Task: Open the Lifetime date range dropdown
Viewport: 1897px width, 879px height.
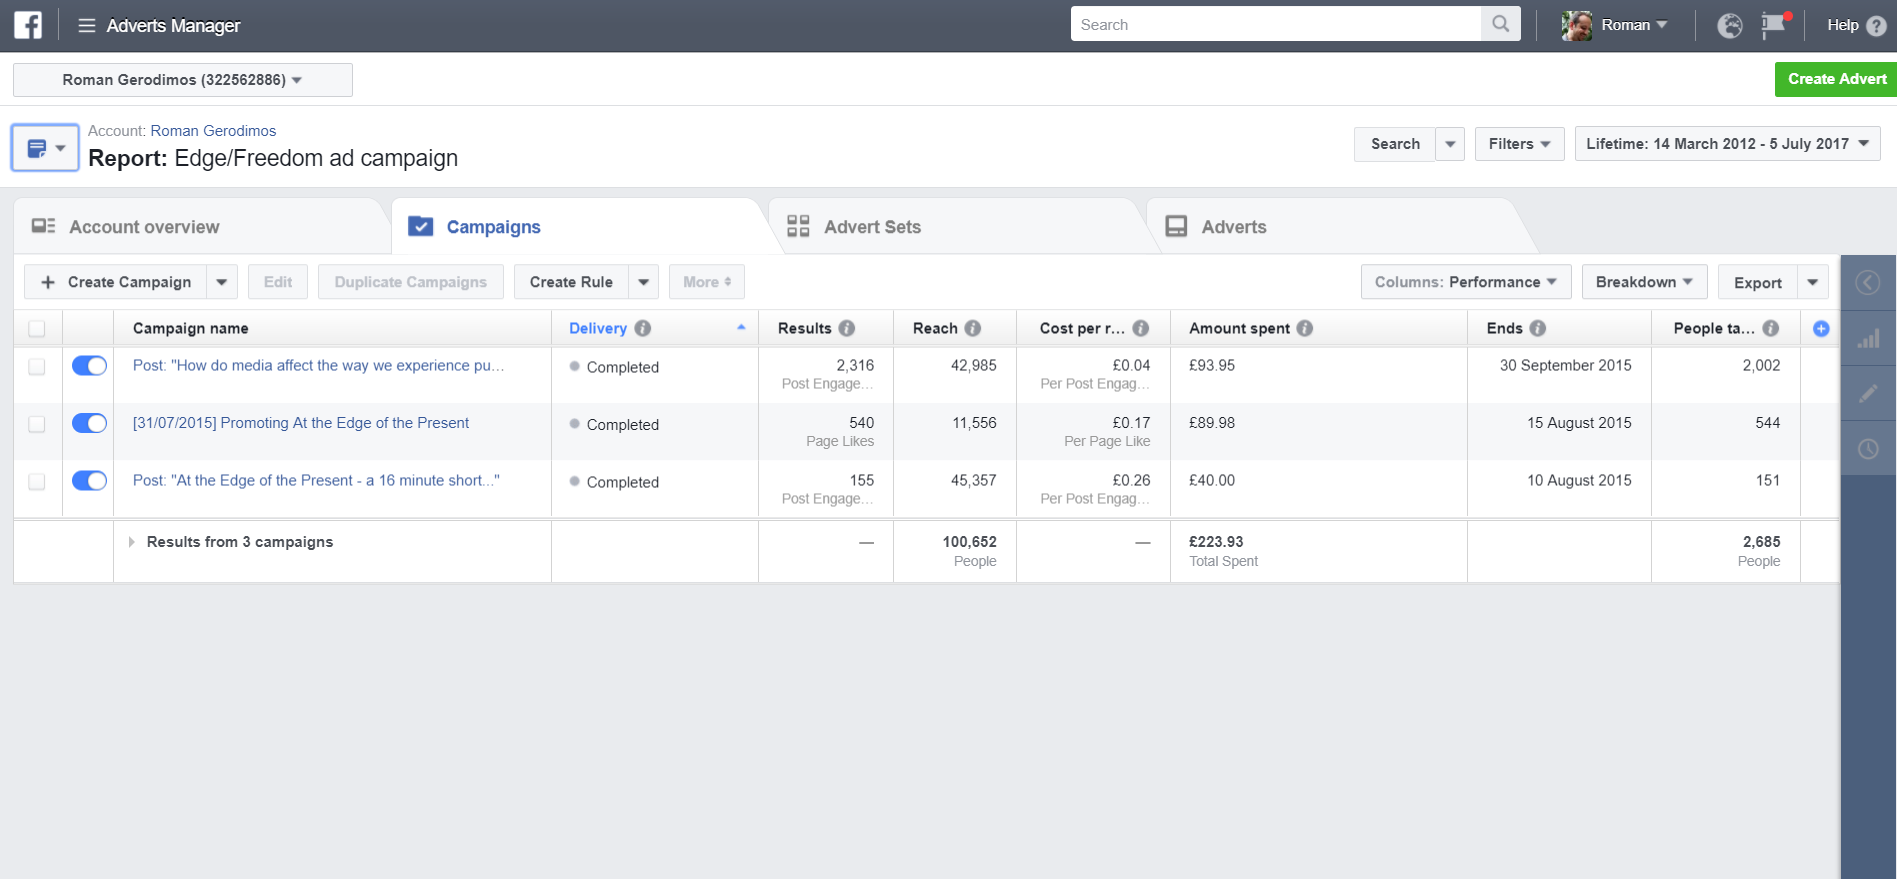Action: coord(1727,144)
